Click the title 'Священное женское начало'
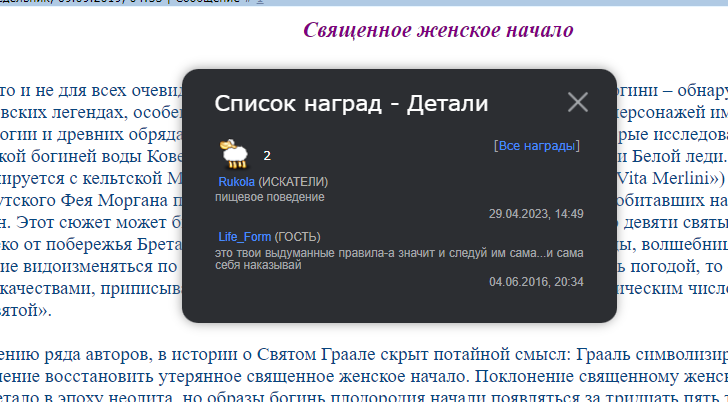The height and width of the screenshot is (402, 728). tap(438, 30)
